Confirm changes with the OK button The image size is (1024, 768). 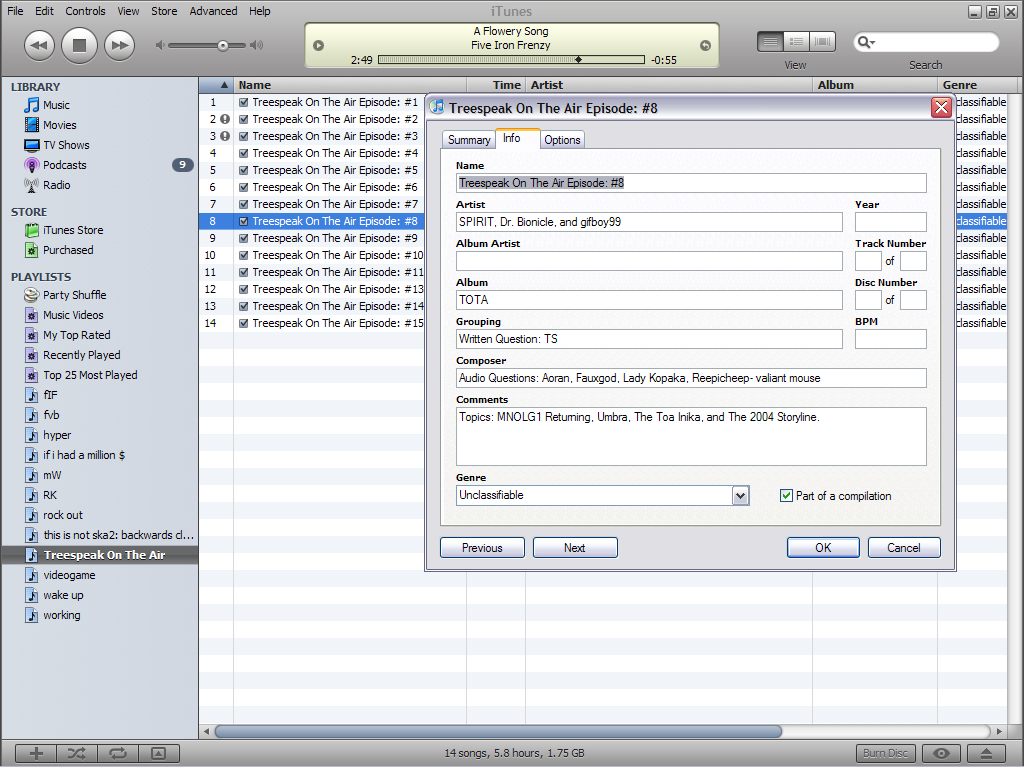click(x=822, y=547)
